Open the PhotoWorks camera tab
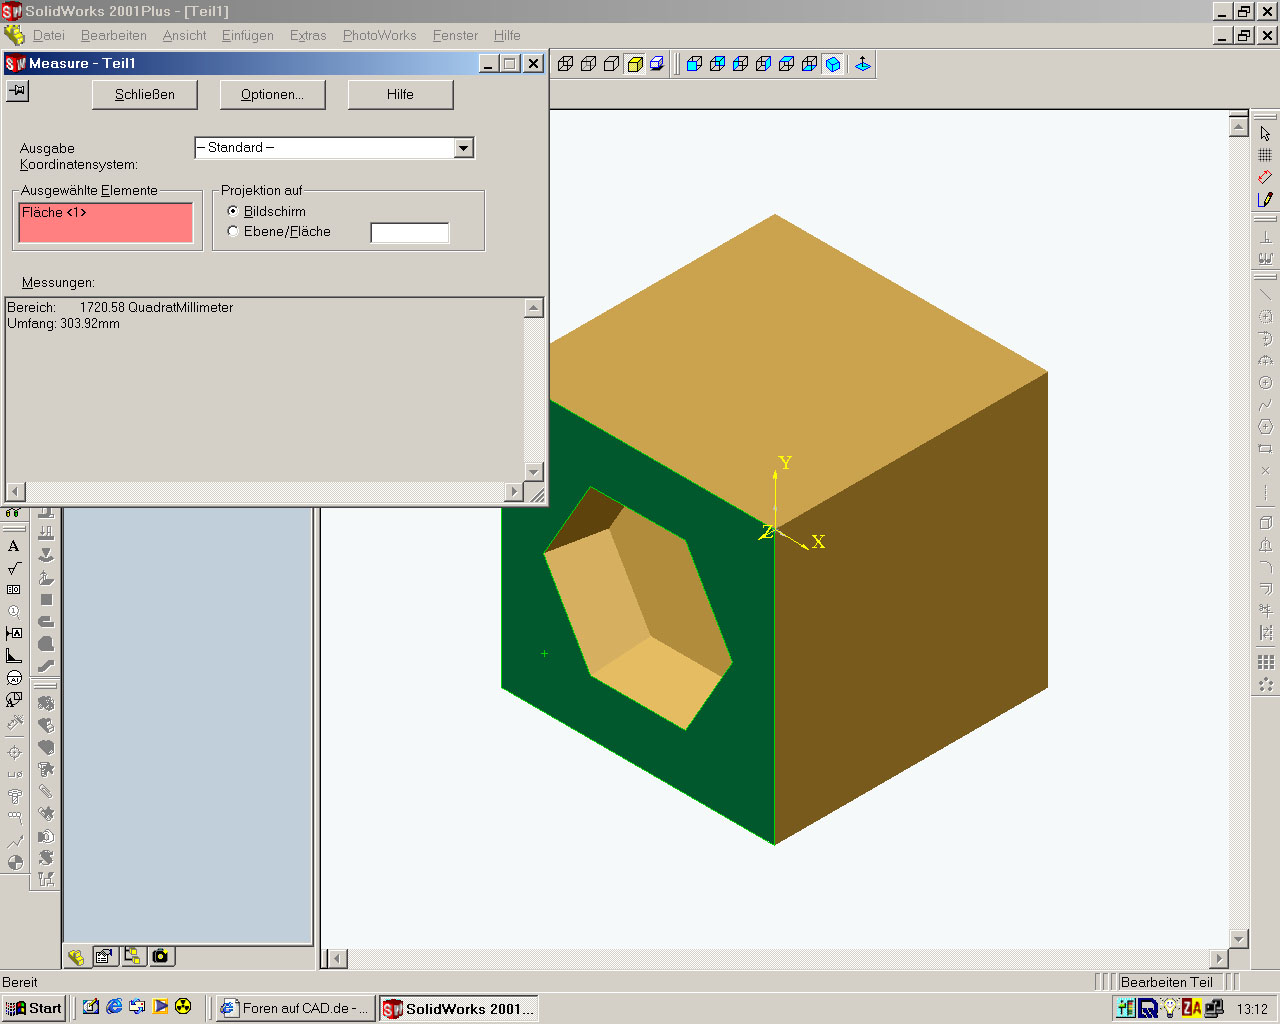The height and width of the screenshot is (1024, 1280). pos(160,957)
